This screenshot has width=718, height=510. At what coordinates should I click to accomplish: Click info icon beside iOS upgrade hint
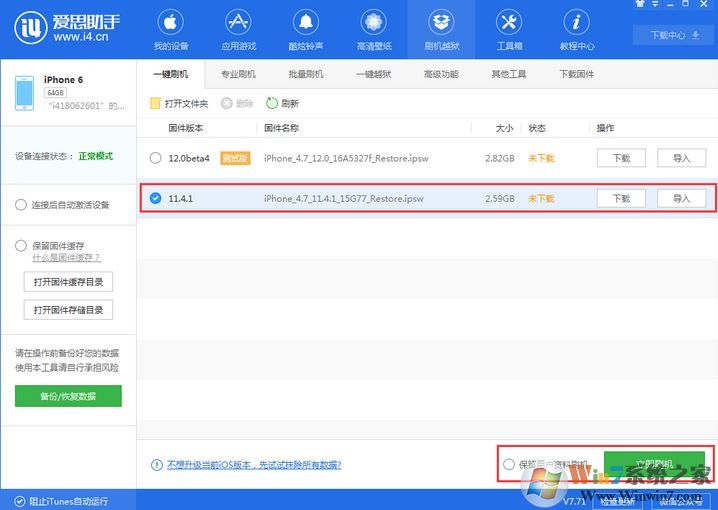click(157, 465)
